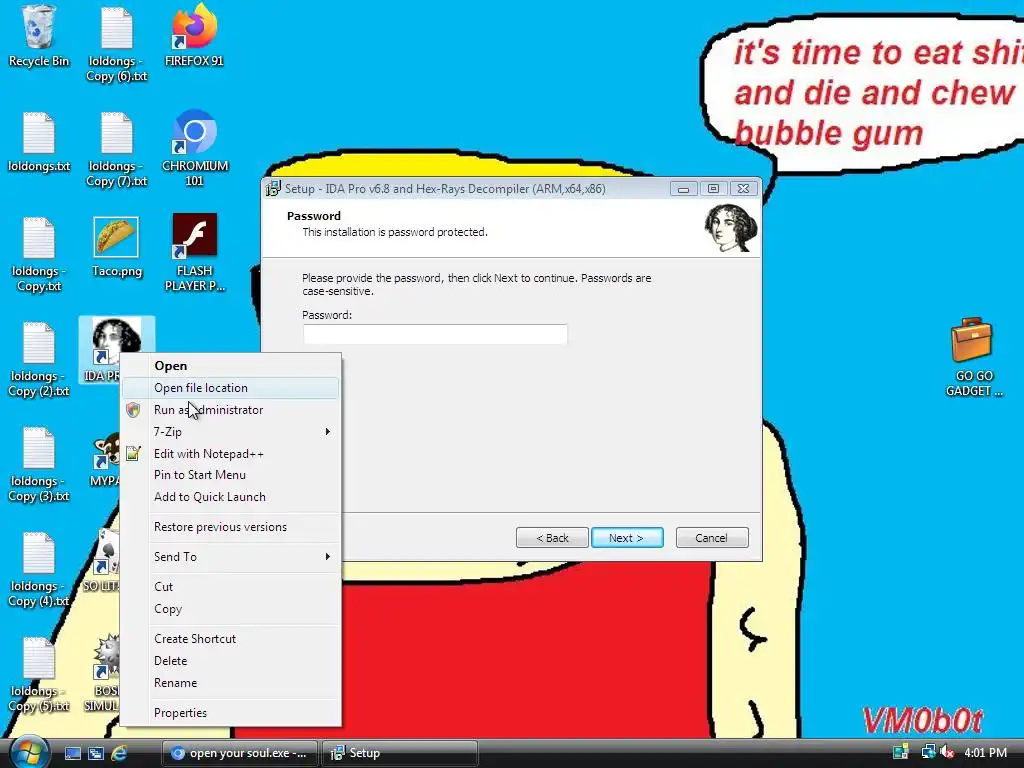
Task: Choose Create Shortcut
Action: pos(231,639)
